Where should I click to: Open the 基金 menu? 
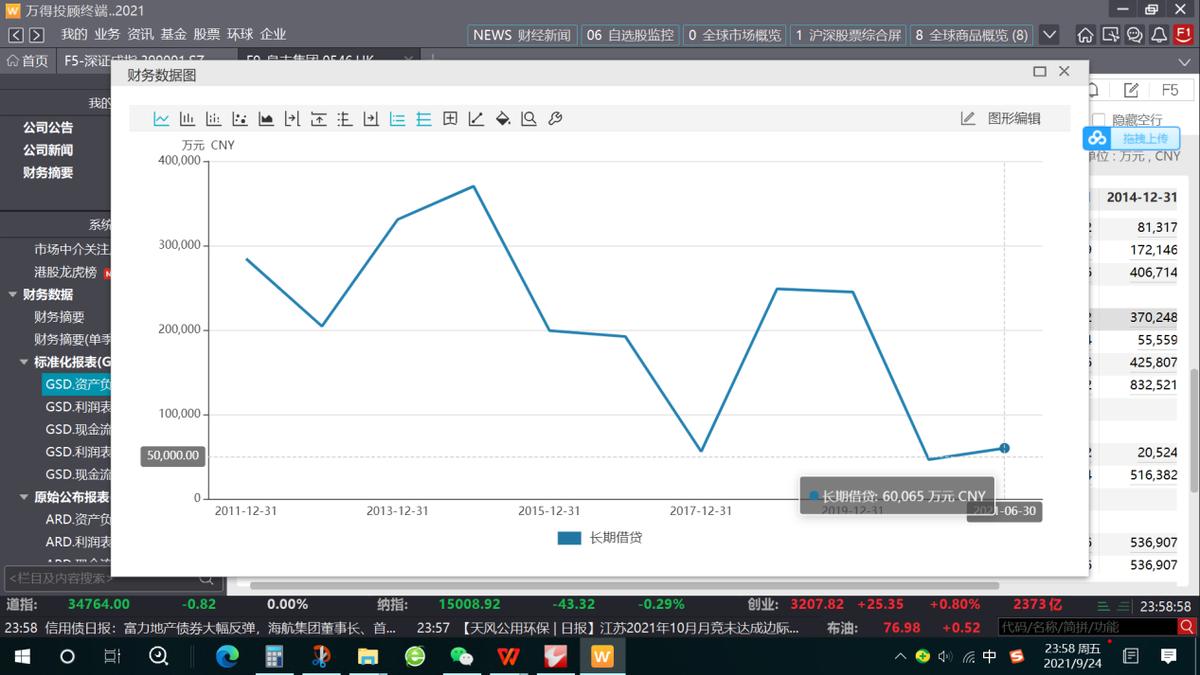tap(173, 34)
